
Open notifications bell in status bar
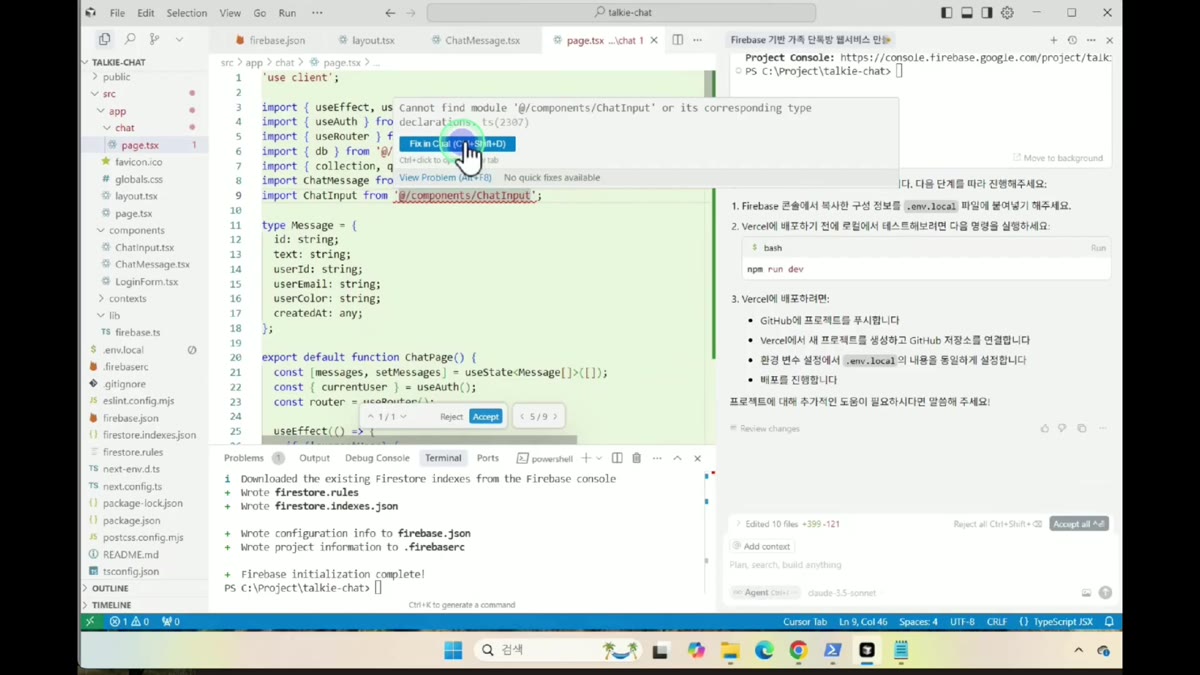pos(1109,621)
